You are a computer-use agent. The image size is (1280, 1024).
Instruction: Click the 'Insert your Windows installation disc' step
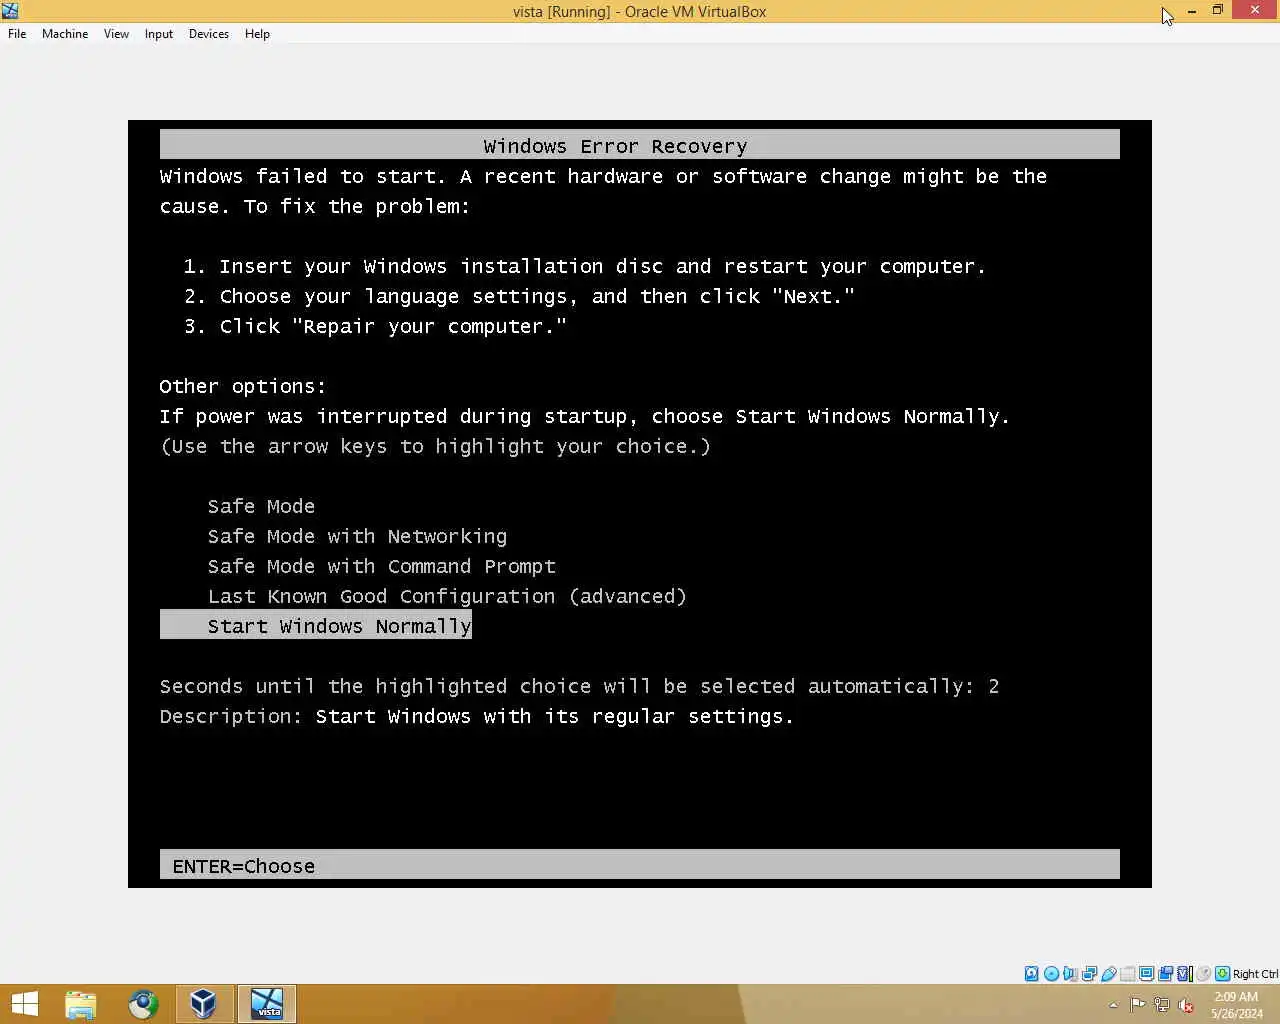(584, 267)
